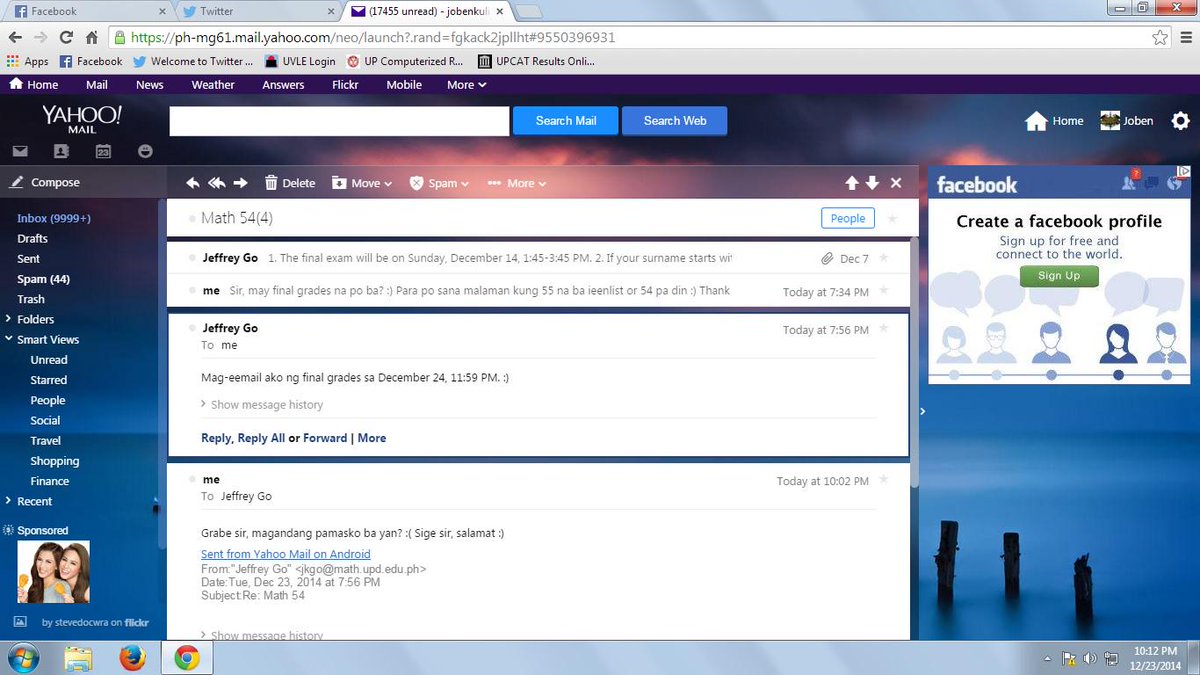Image resolution: width=1200 pixels, height=675 pixels.
Task: Collapse the Smart Views section
Action: coord(9,339)
